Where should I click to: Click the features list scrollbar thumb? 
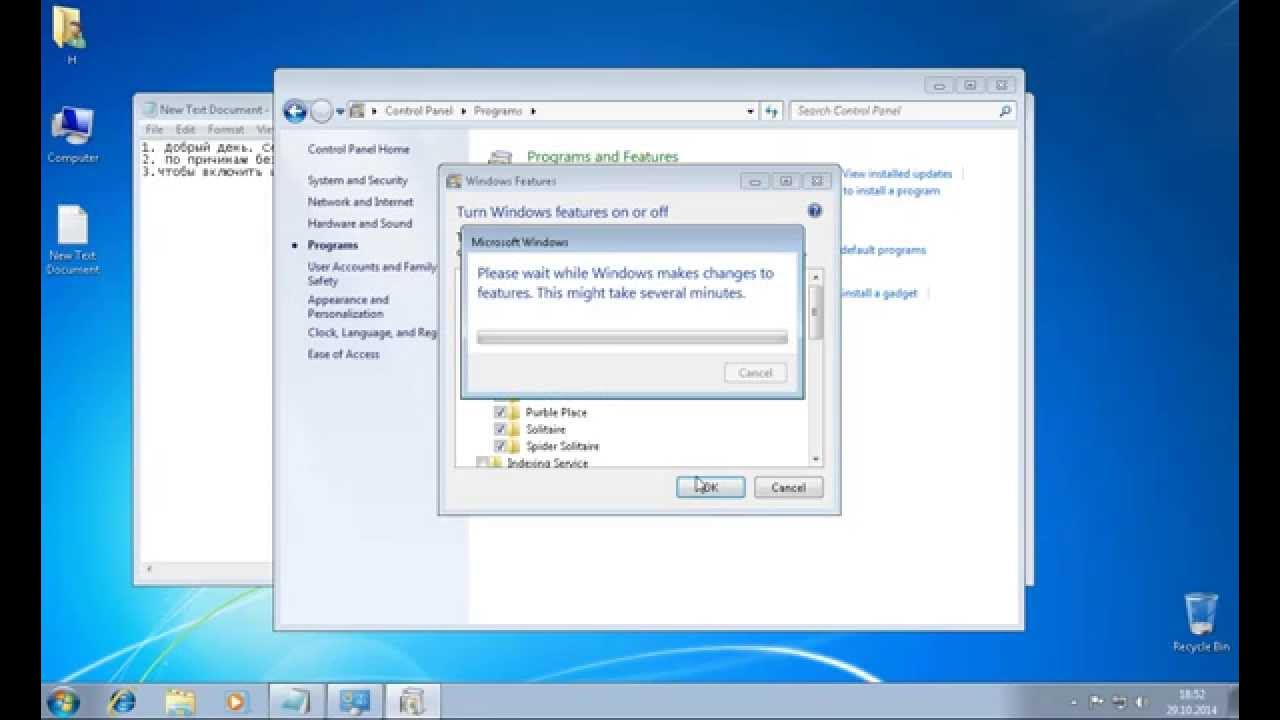816,311
